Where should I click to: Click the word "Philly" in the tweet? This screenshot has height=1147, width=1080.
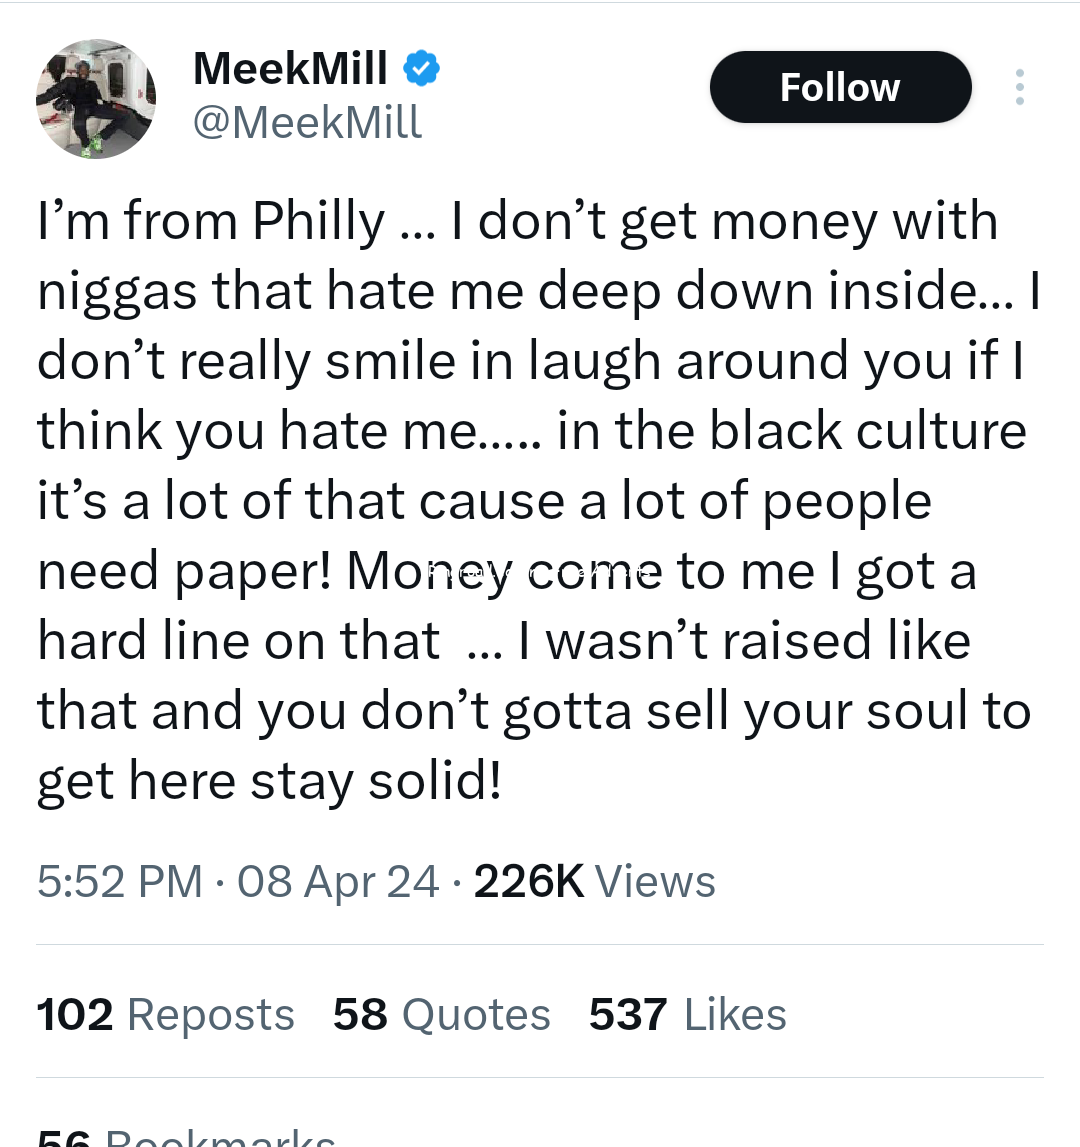pos(318,221)
